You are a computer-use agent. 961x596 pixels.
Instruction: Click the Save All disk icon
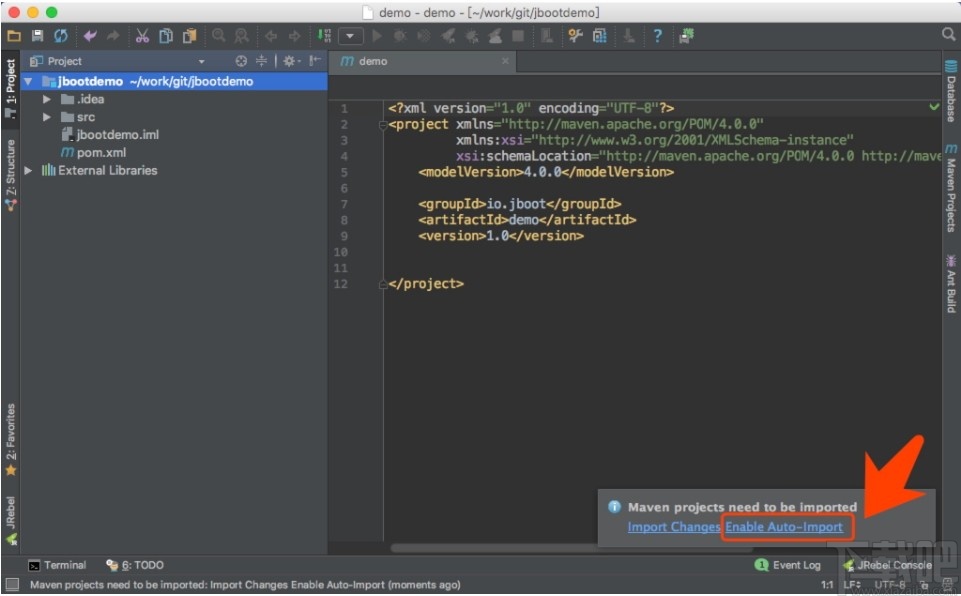(x=37, y=36)
